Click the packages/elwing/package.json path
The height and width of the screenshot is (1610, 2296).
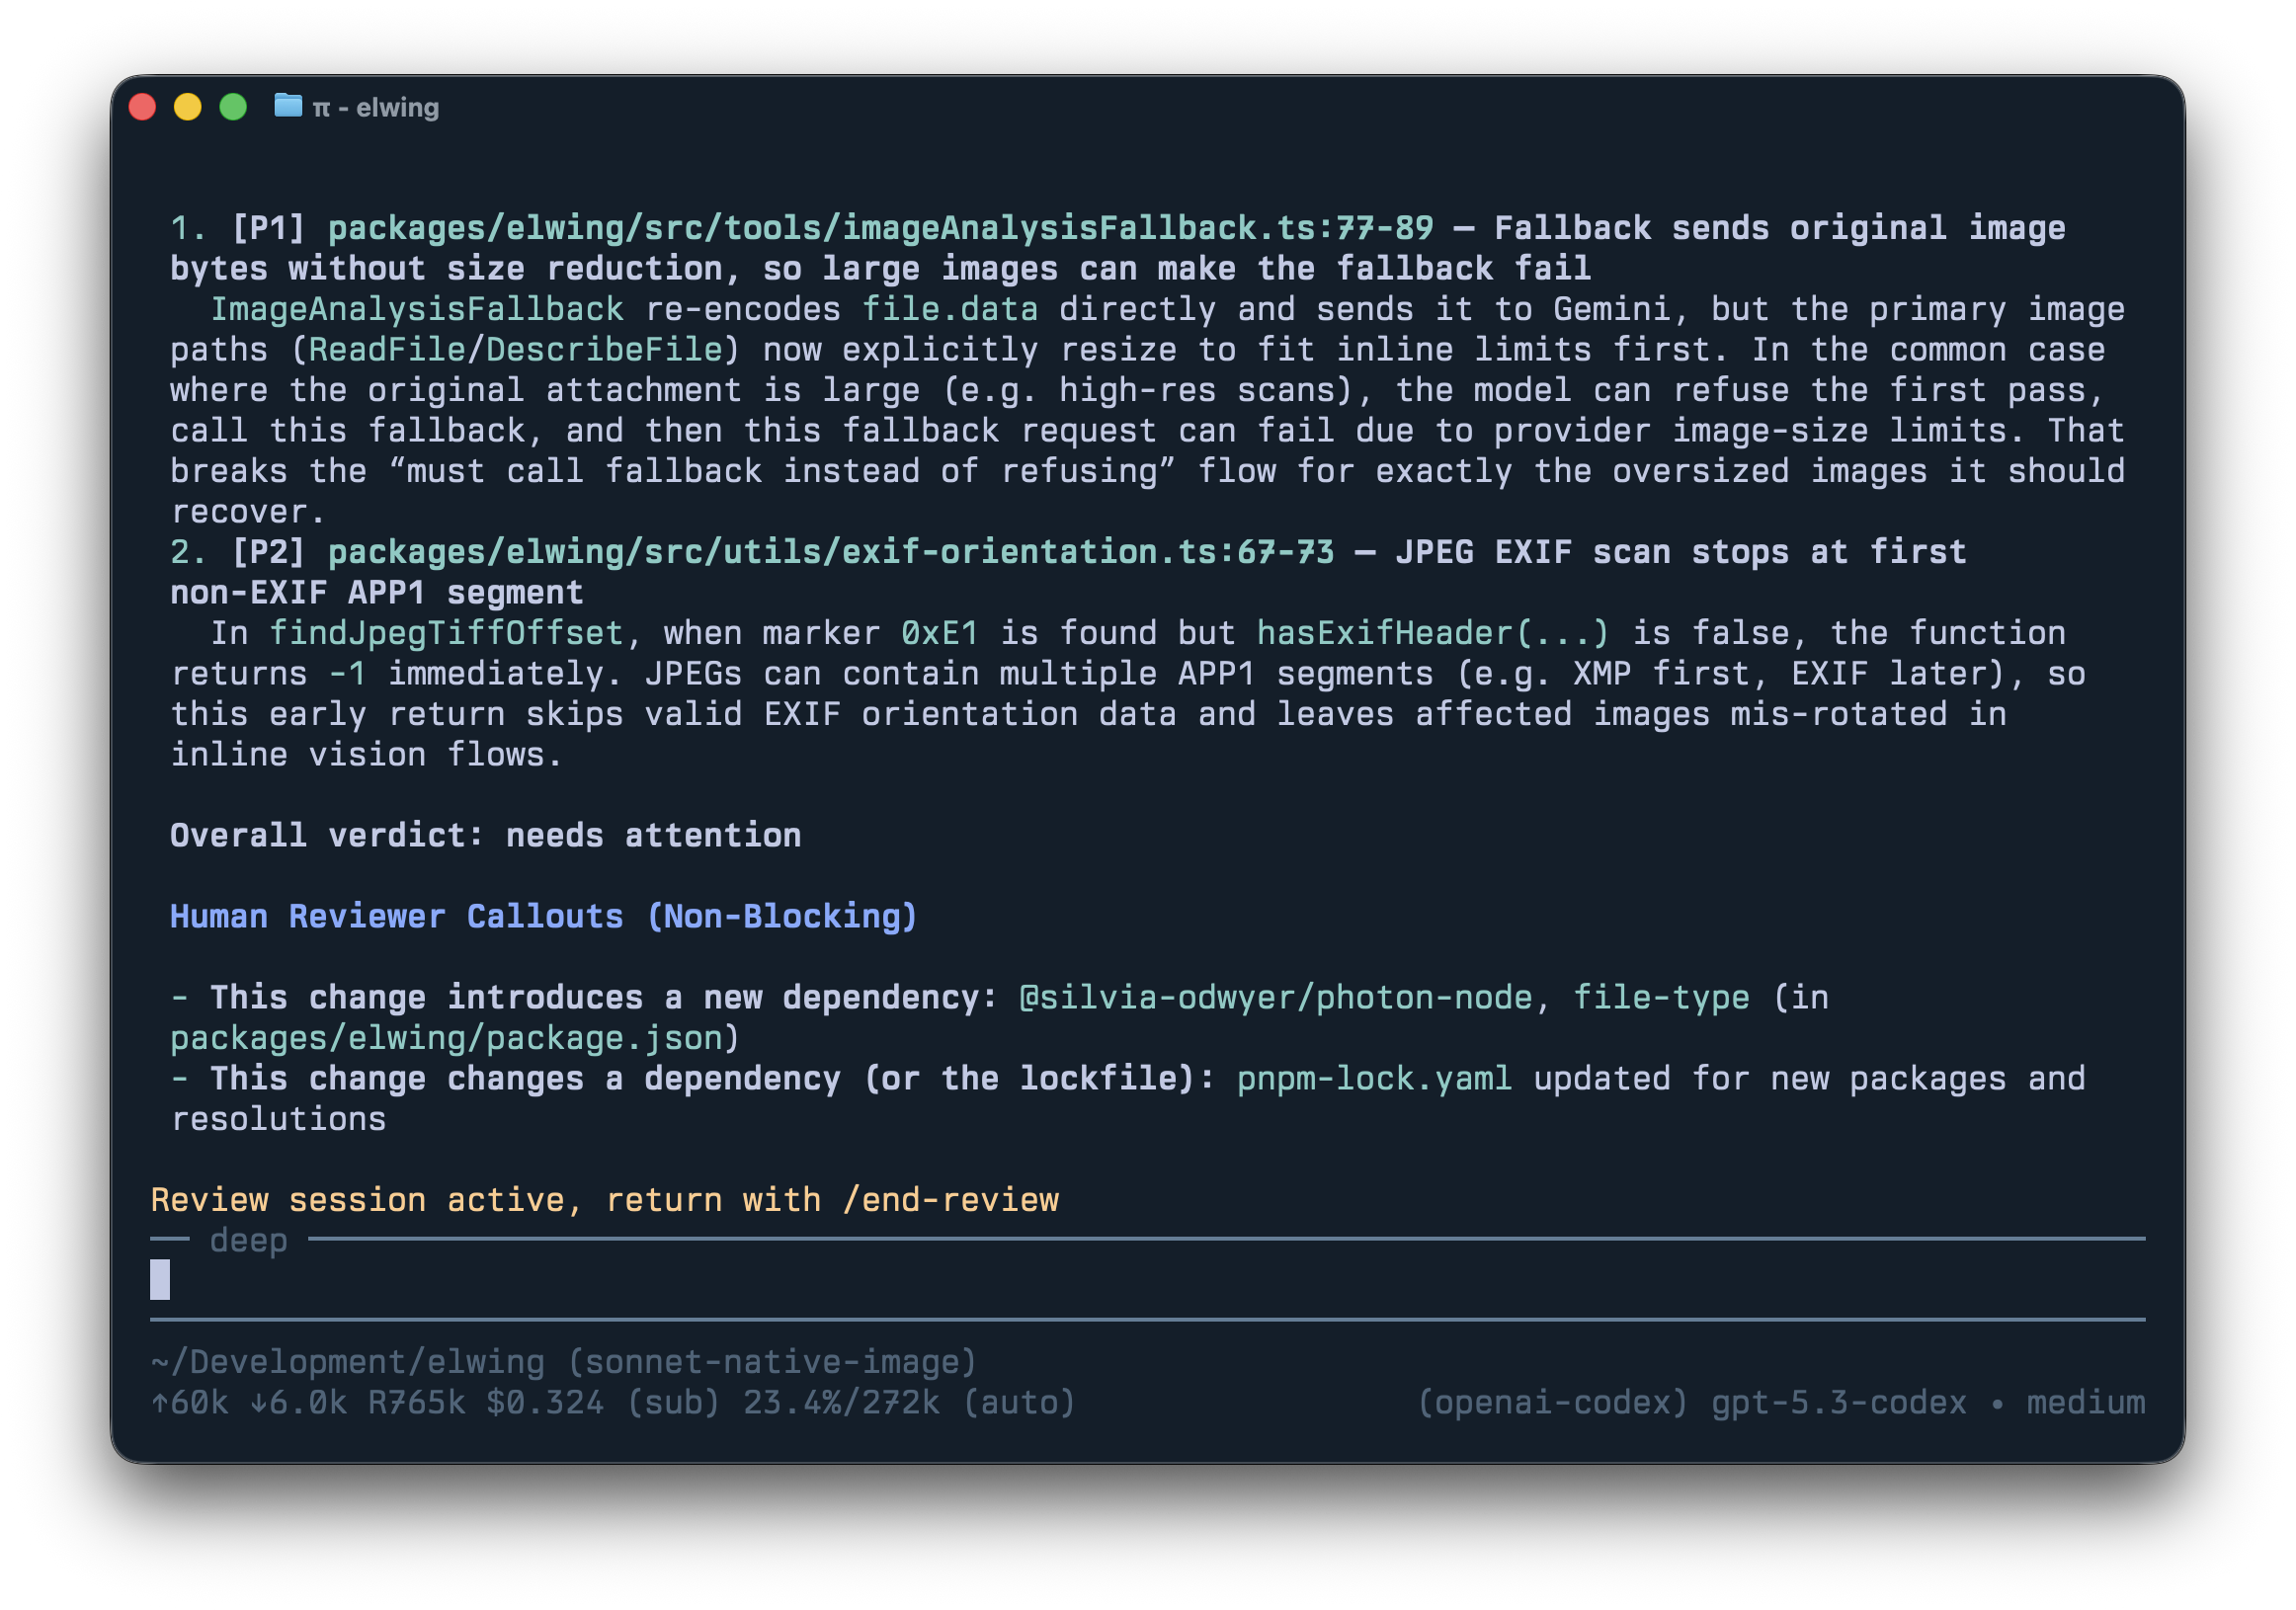point(447,1038)
